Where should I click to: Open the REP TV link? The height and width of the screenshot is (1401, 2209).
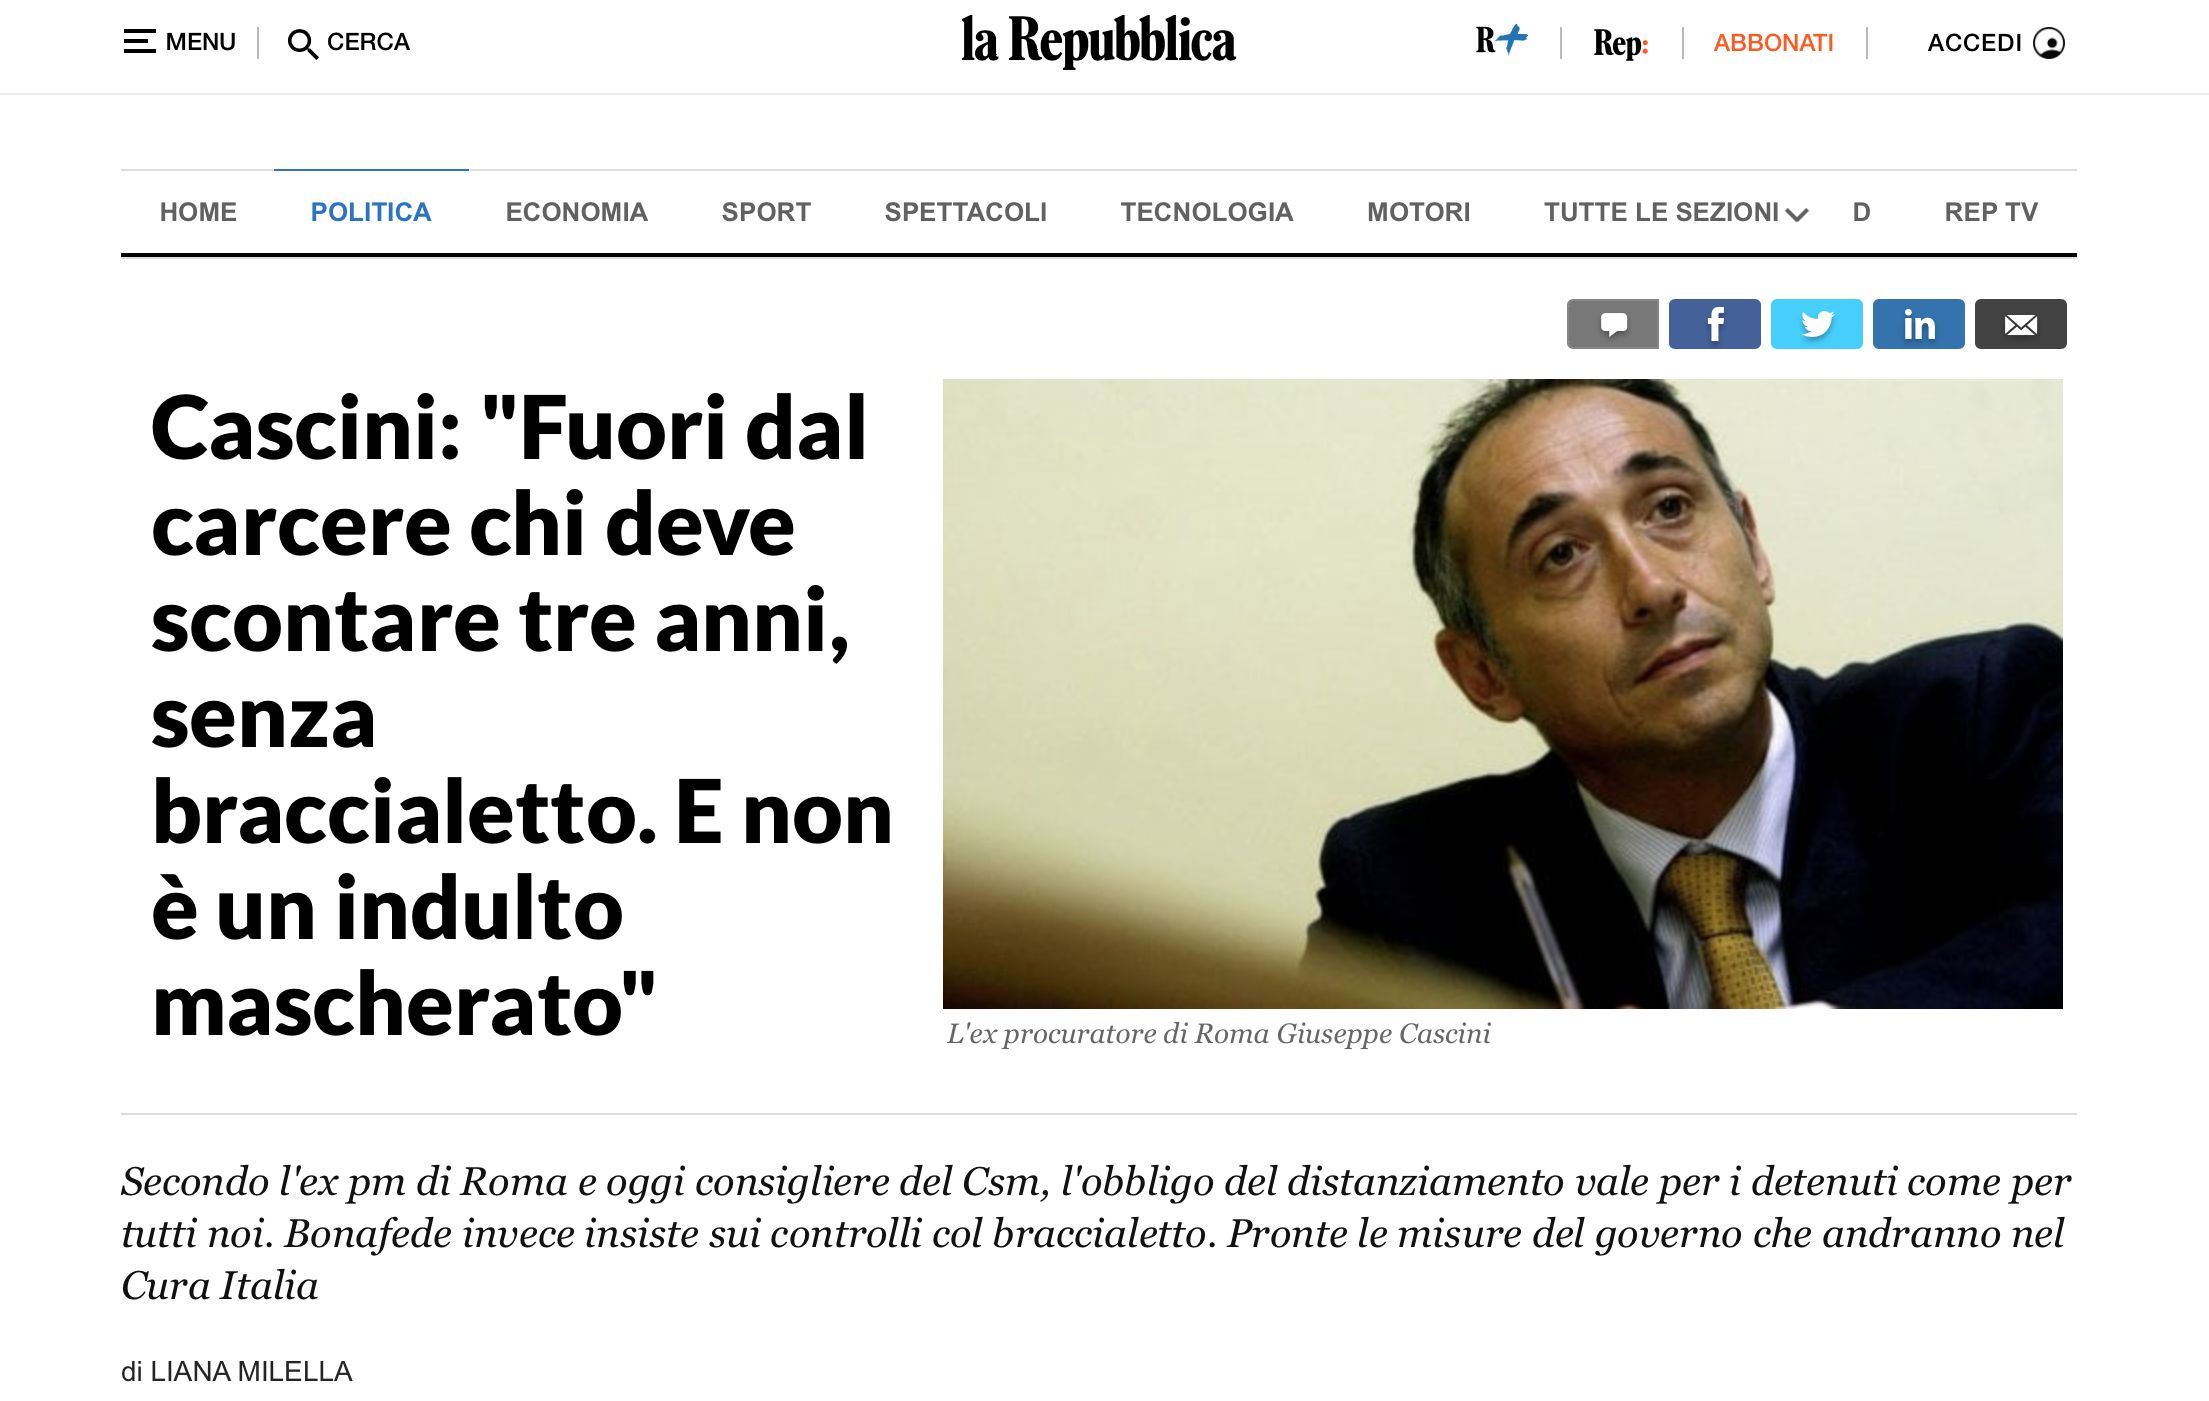click(x=1991, y=212)
